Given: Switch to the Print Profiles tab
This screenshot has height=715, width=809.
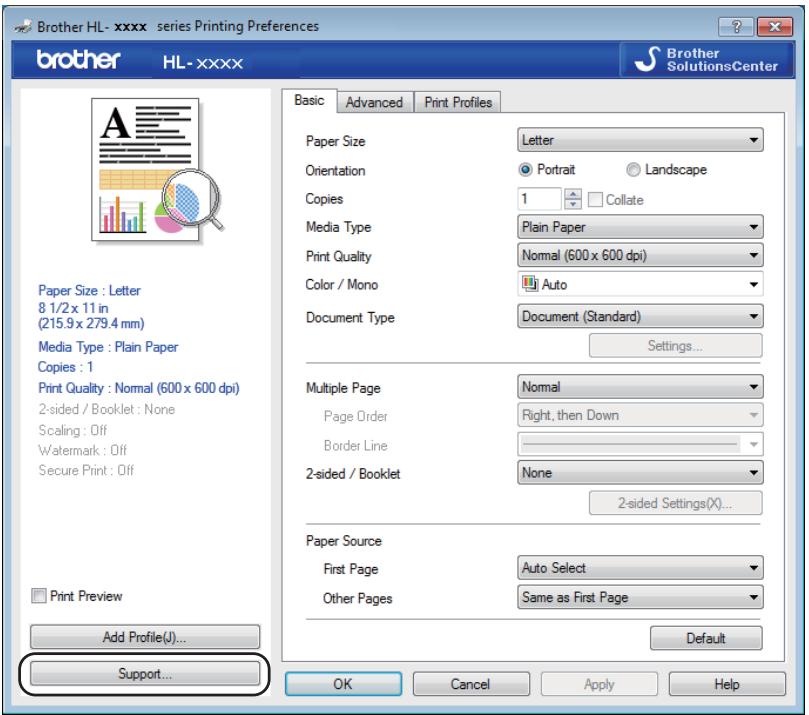Looking at the screenshot, I should 458,102.
